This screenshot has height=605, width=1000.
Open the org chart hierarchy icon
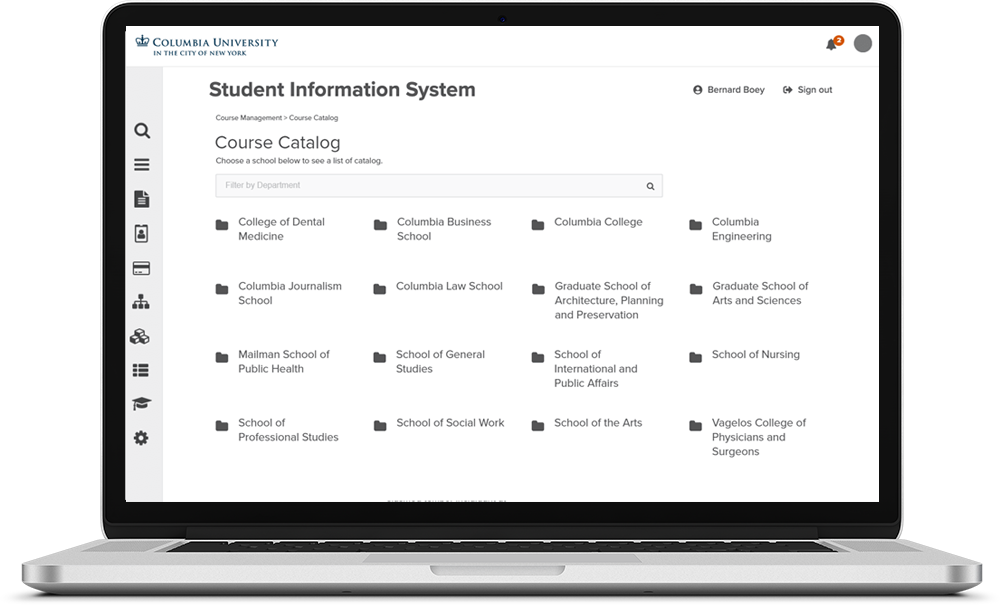(141, 302)
